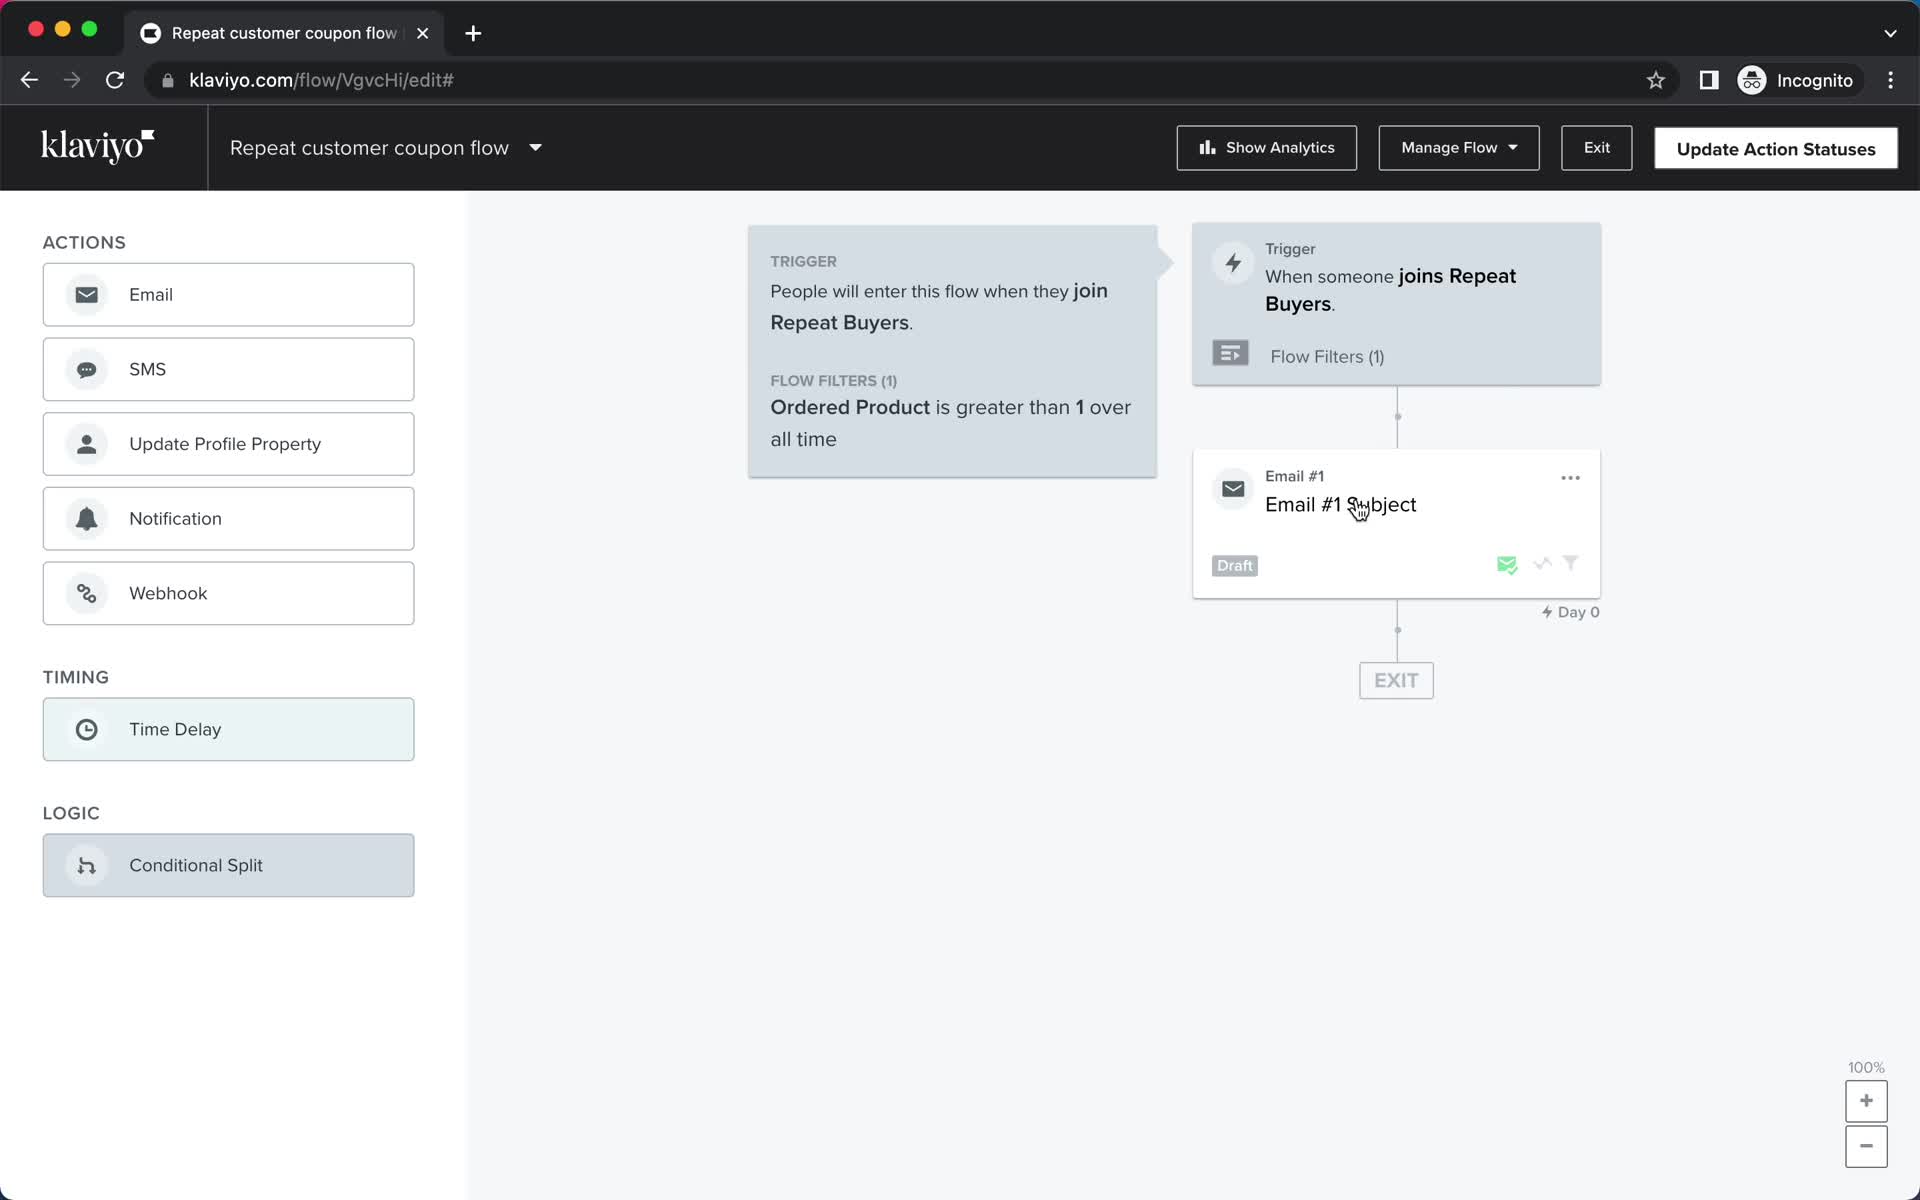Click the Exit button
Screen dimensions: 1920x1200
coord(1597,148)
